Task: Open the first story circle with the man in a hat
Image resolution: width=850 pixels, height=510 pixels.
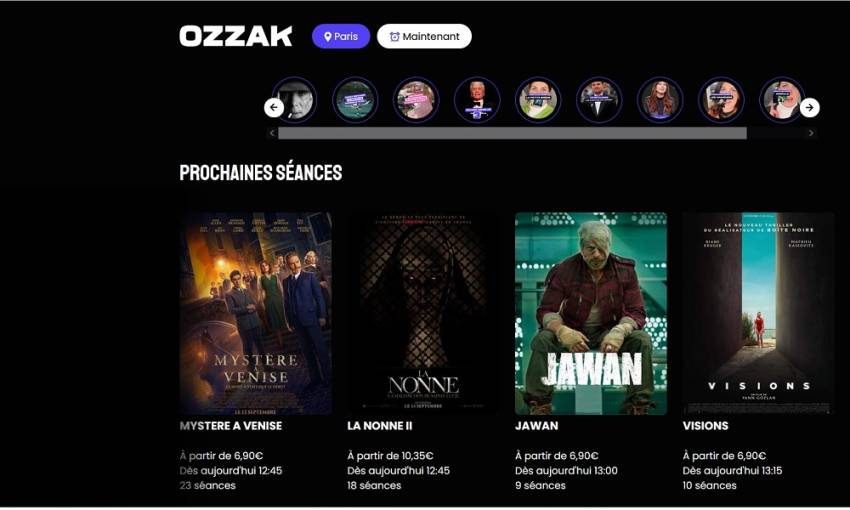Action: coord(294,100)
